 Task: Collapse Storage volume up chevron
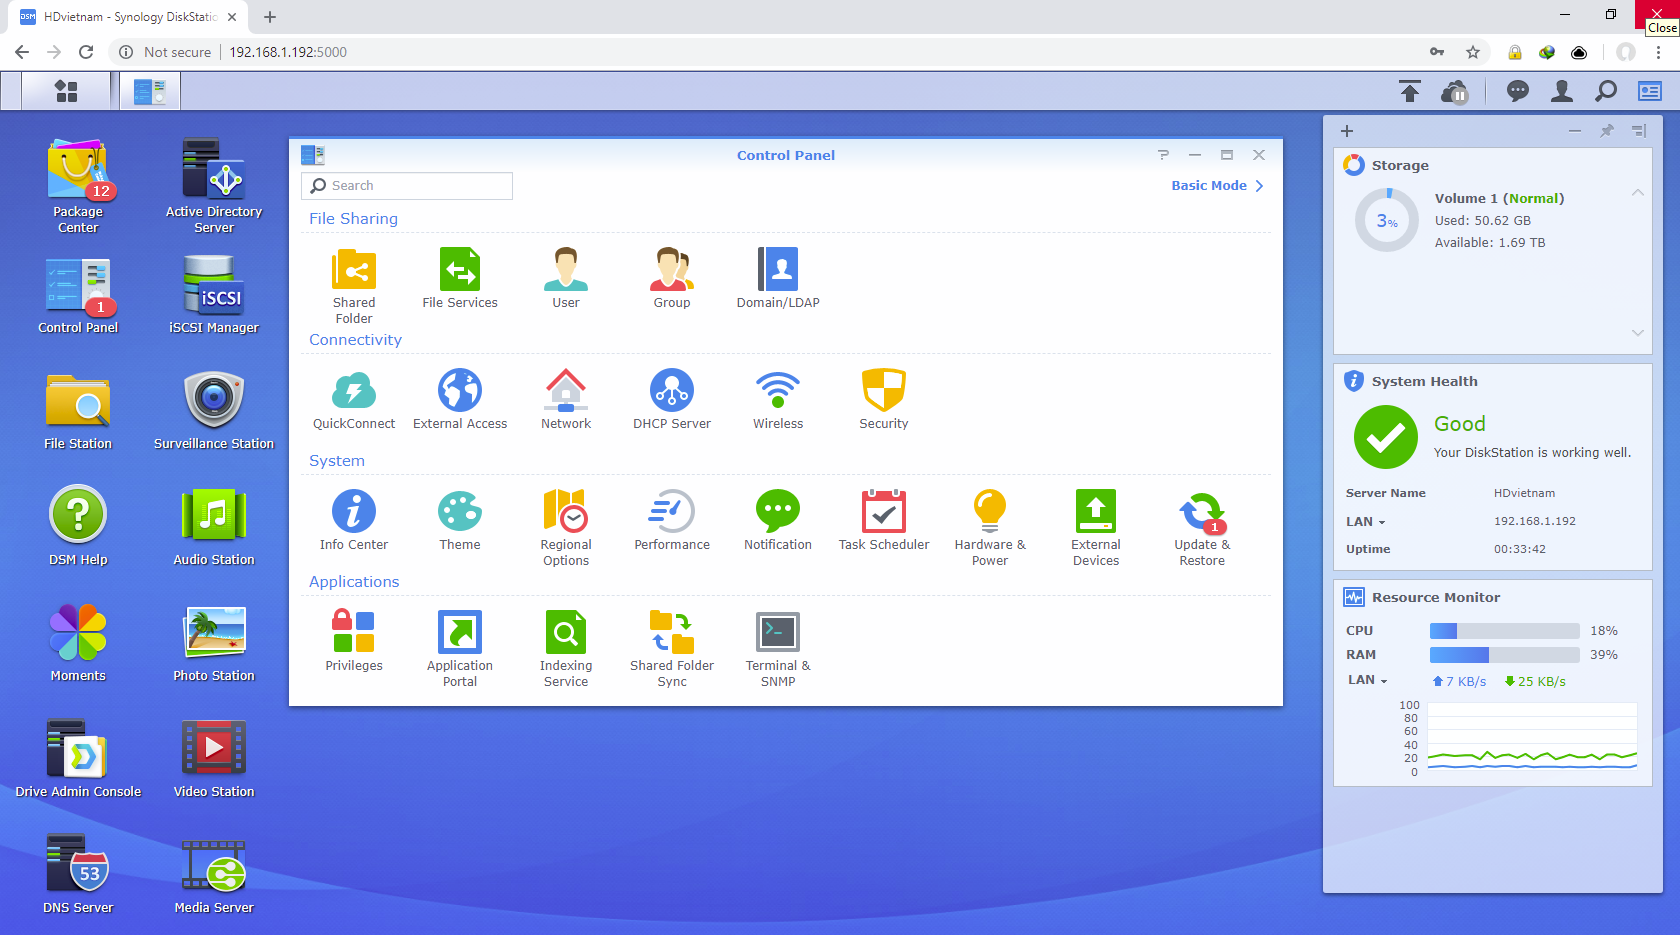(1638, 192)
